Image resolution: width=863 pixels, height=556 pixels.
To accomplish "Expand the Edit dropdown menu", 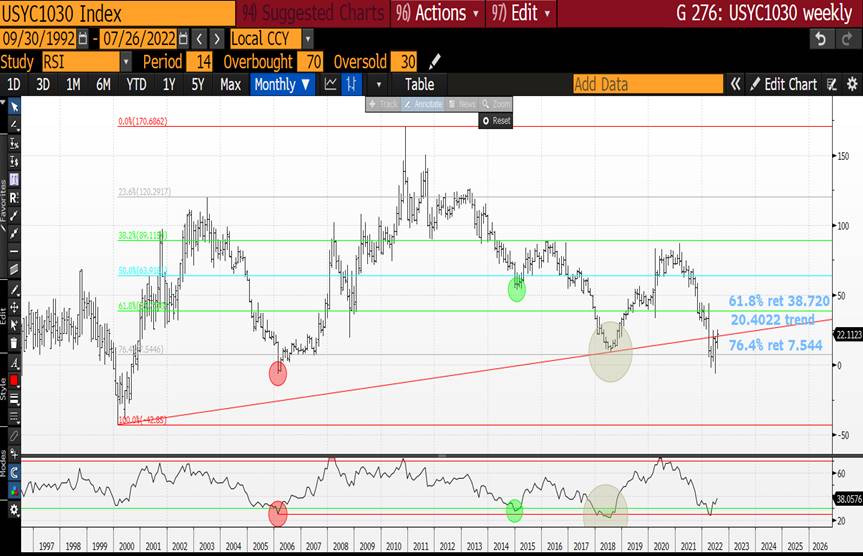I will 521,13.
